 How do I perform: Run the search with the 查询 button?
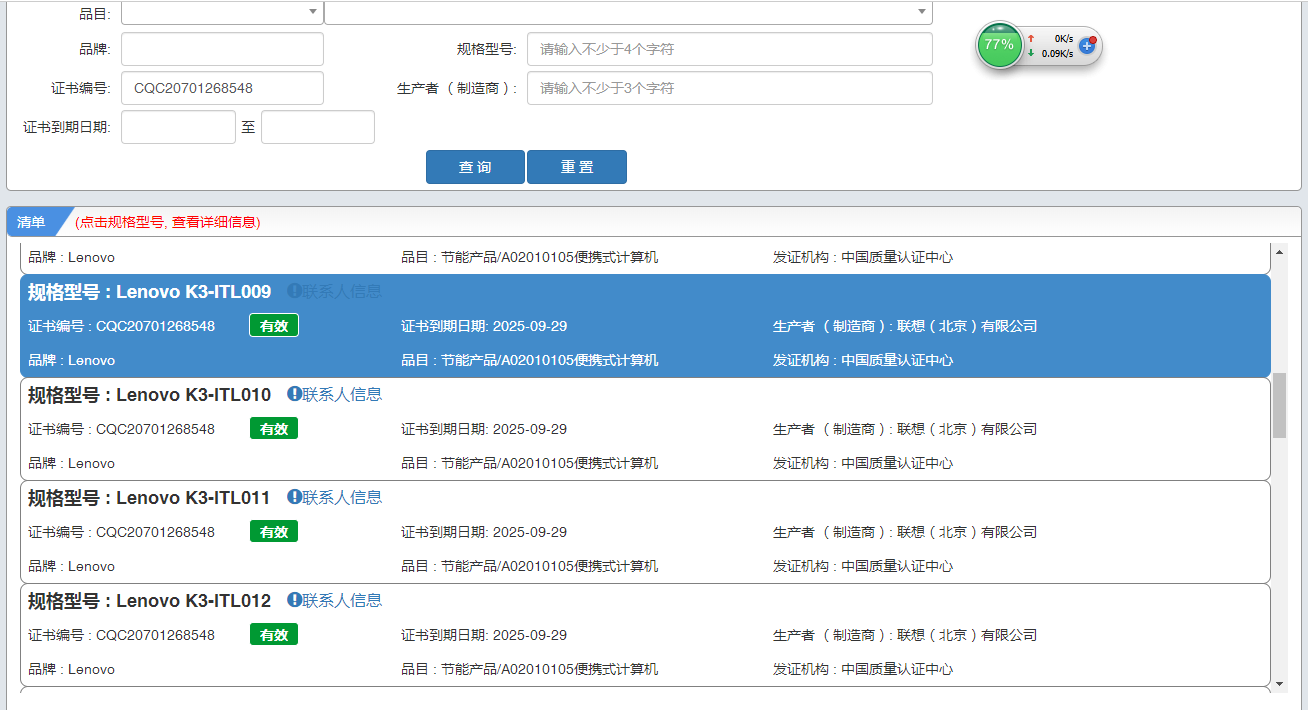coord(475,167)
